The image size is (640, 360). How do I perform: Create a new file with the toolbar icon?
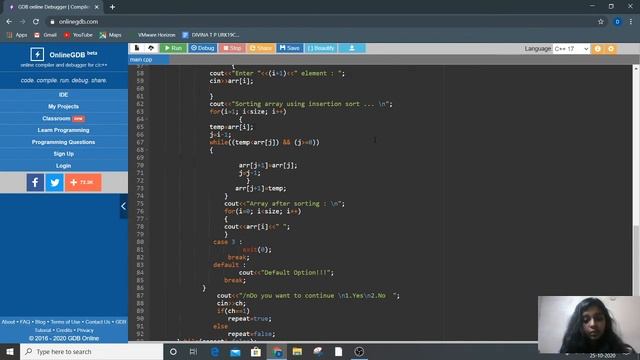click(137, 48)
